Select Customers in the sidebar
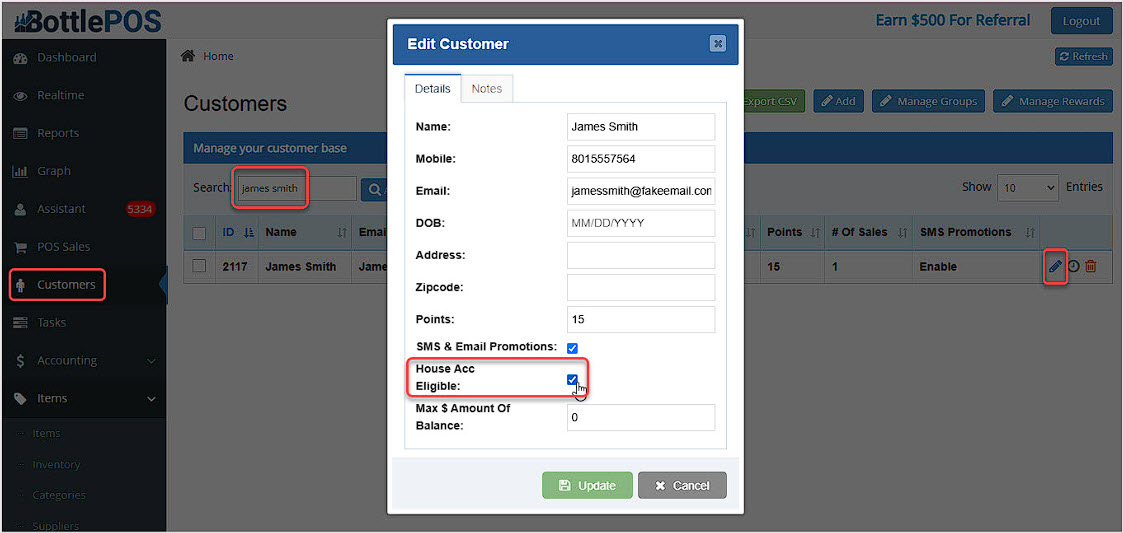 click(x=65, y=285)
